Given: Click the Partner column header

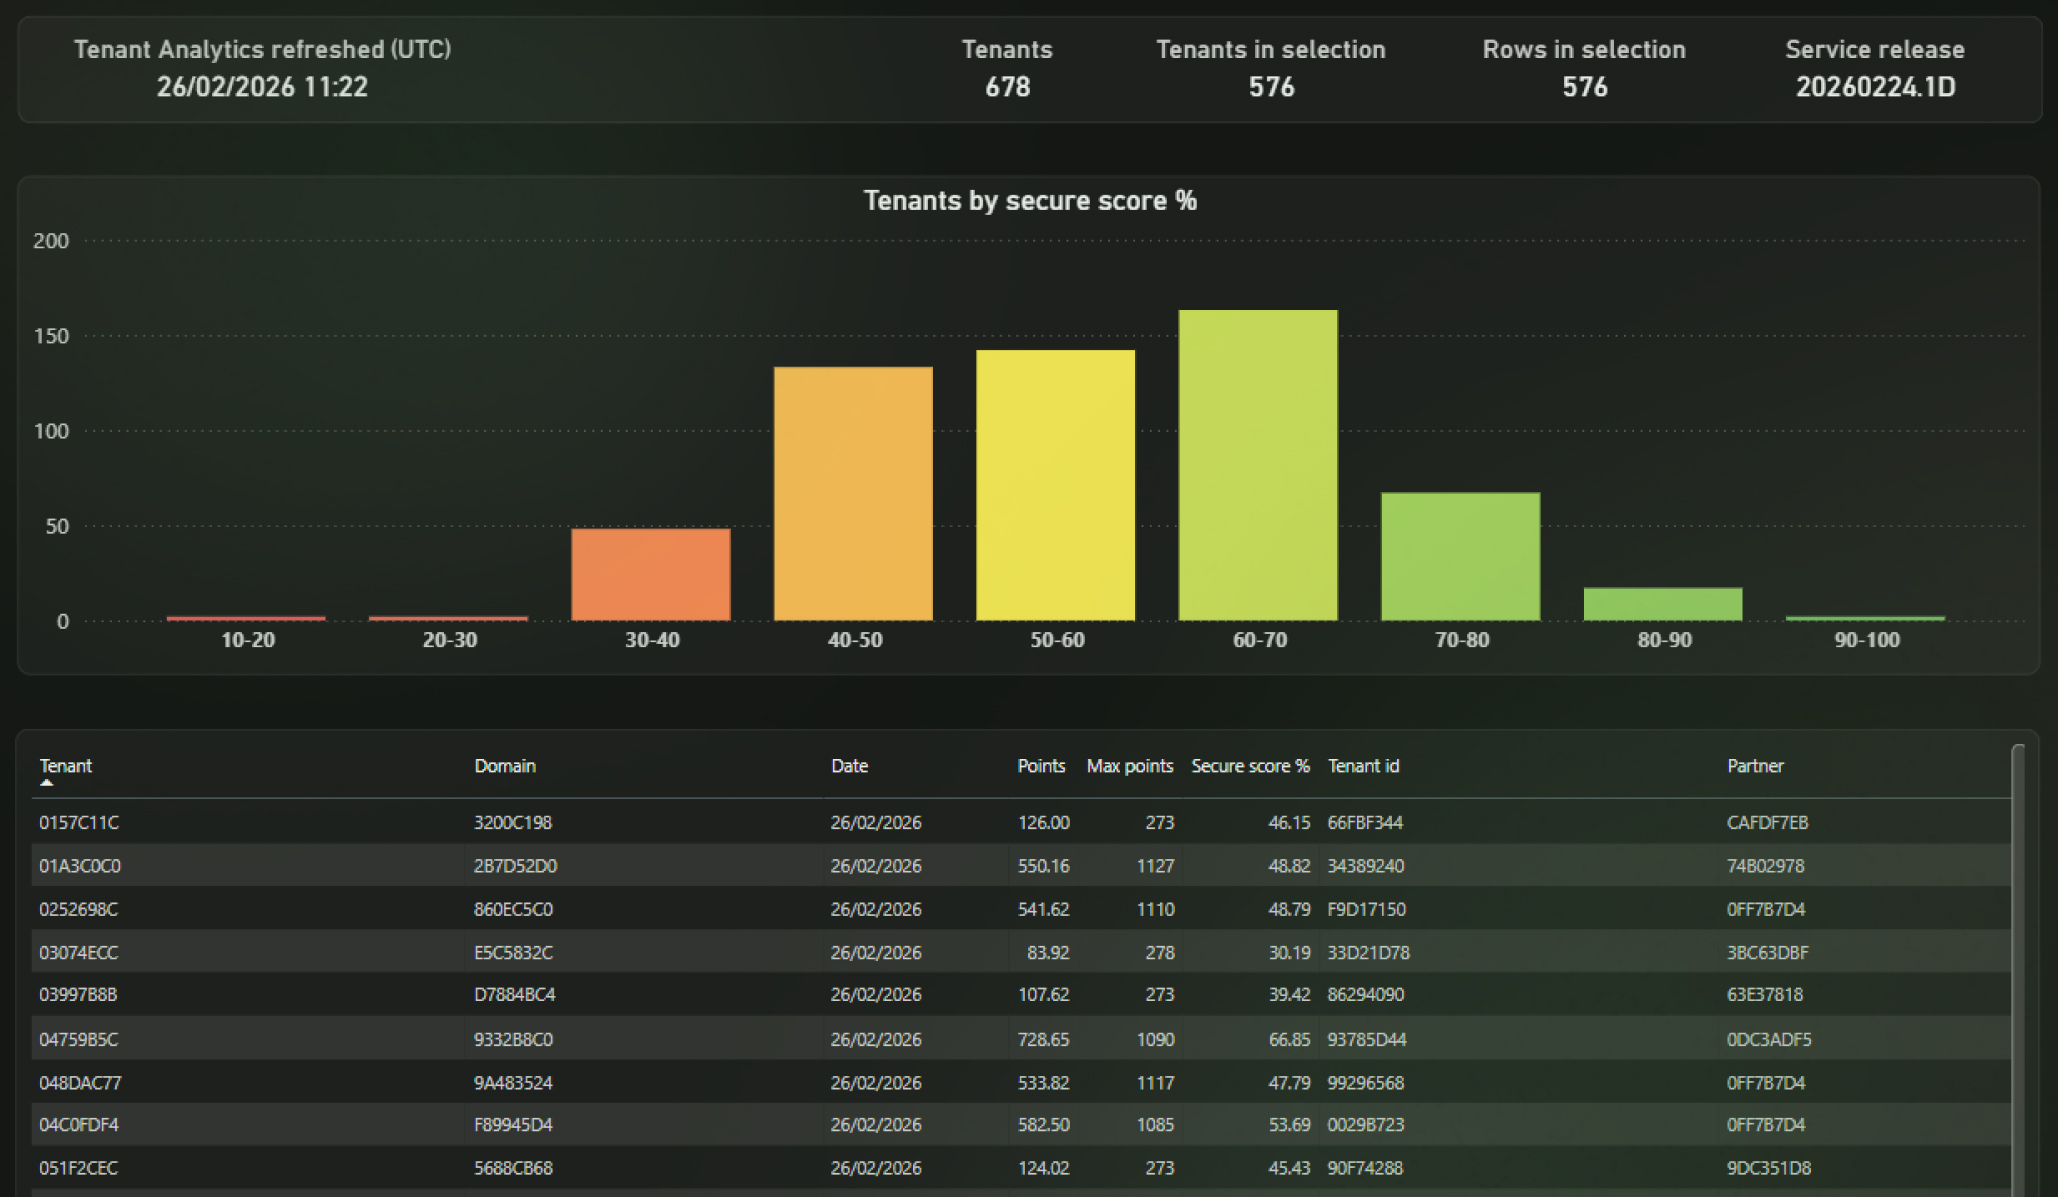Looking at the screenshot, I should tap(1755, 766).
